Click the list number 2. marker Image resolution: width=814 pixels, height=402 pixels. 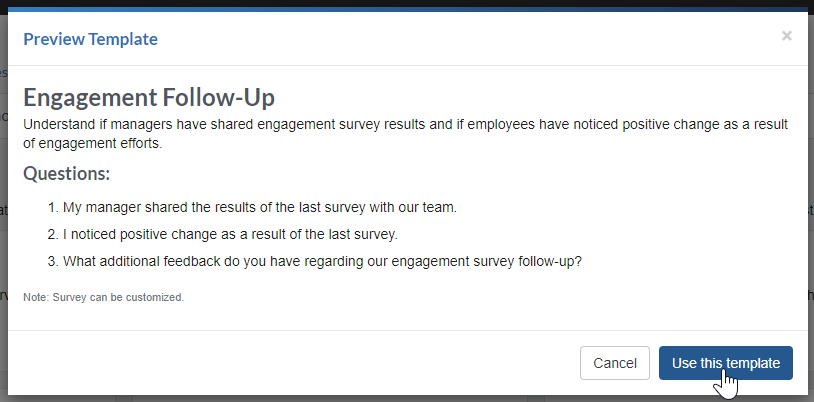coord(53,234)
